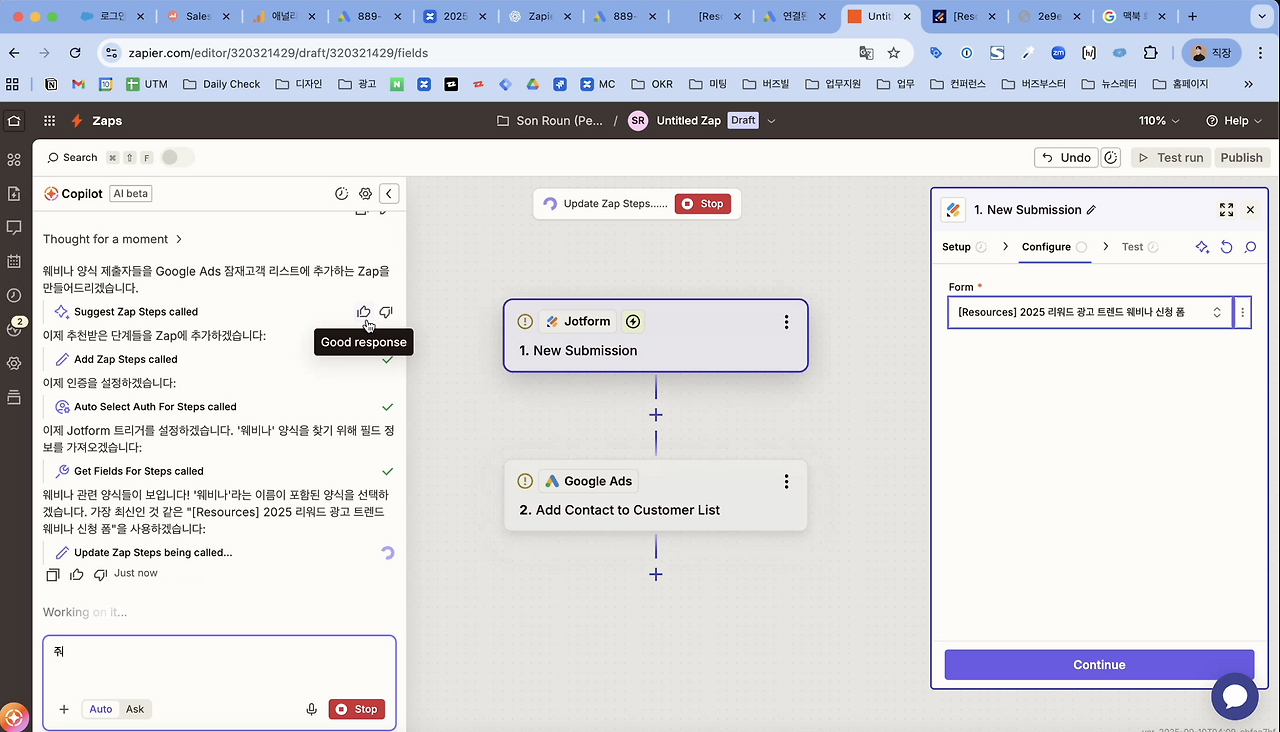Stop the Update Zap Steps process
Viewport: 1280px width, 732px height.
click(703, 204)
